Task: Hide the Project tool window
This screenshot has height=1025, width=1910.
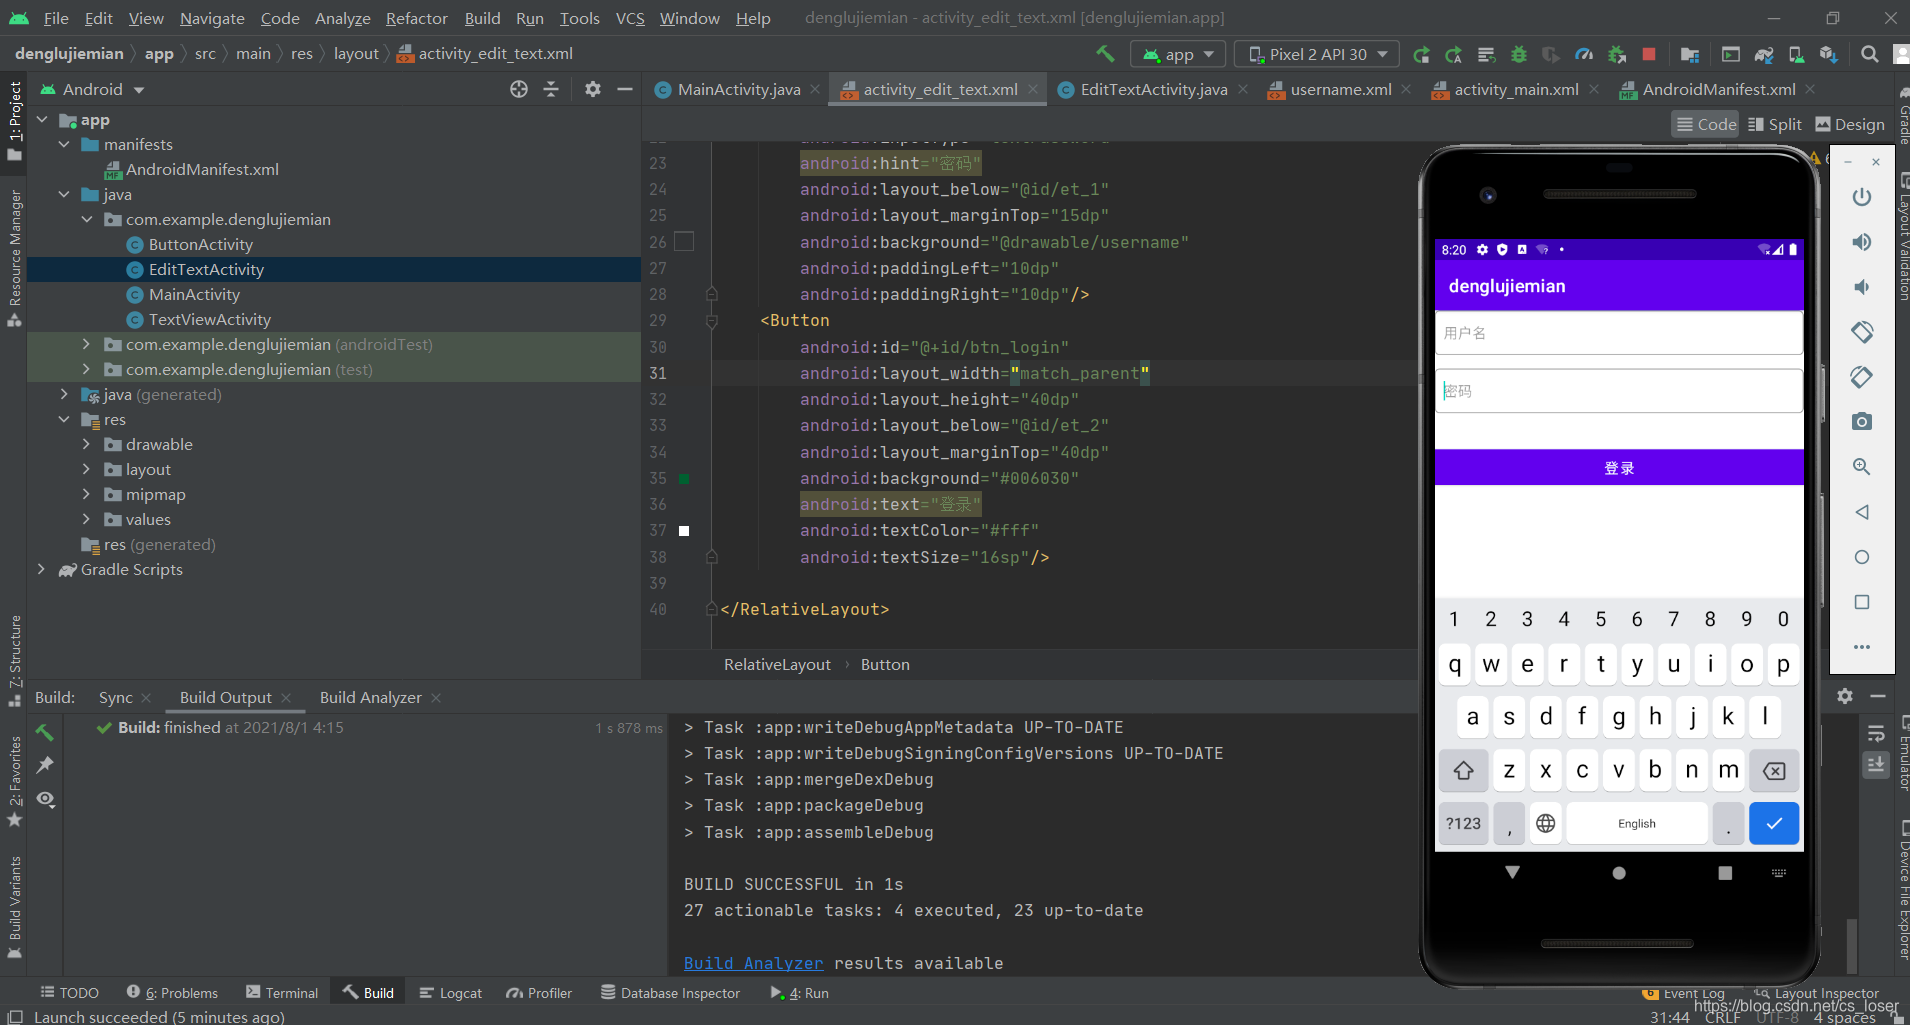Action: [625, 89]
